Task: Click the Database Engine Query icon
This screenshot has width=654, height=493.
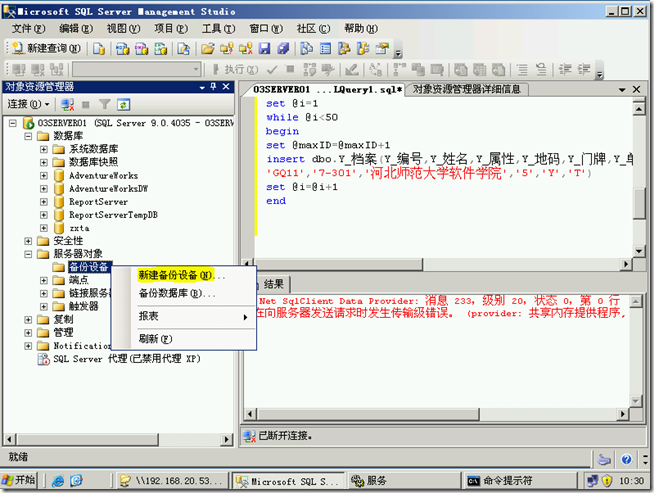Action: (x=99, y=48)
